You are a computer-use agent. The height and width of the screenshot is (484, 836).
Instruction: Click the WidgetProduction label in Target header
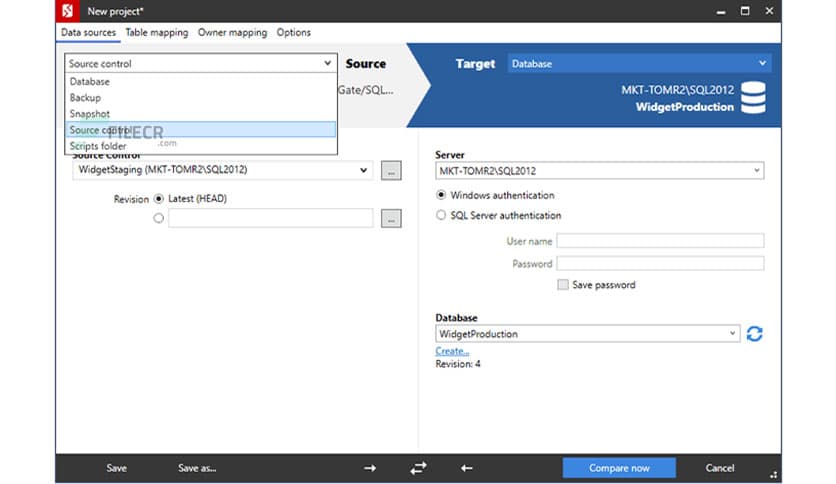pos(685,107)
